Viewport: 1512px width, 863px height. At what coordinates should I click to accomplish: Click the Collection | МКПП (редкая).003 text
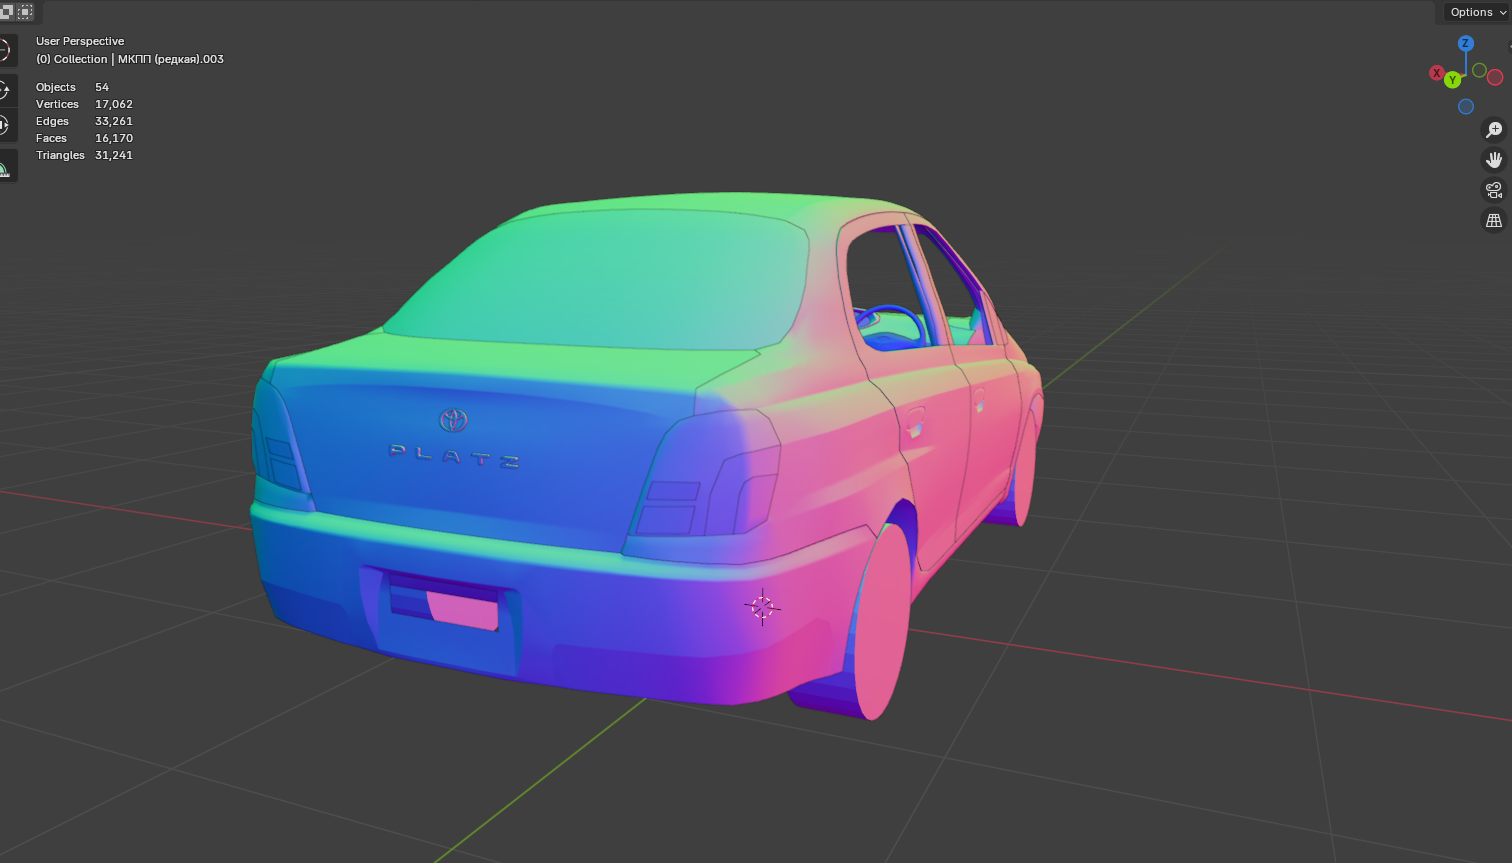coord(139,59)
